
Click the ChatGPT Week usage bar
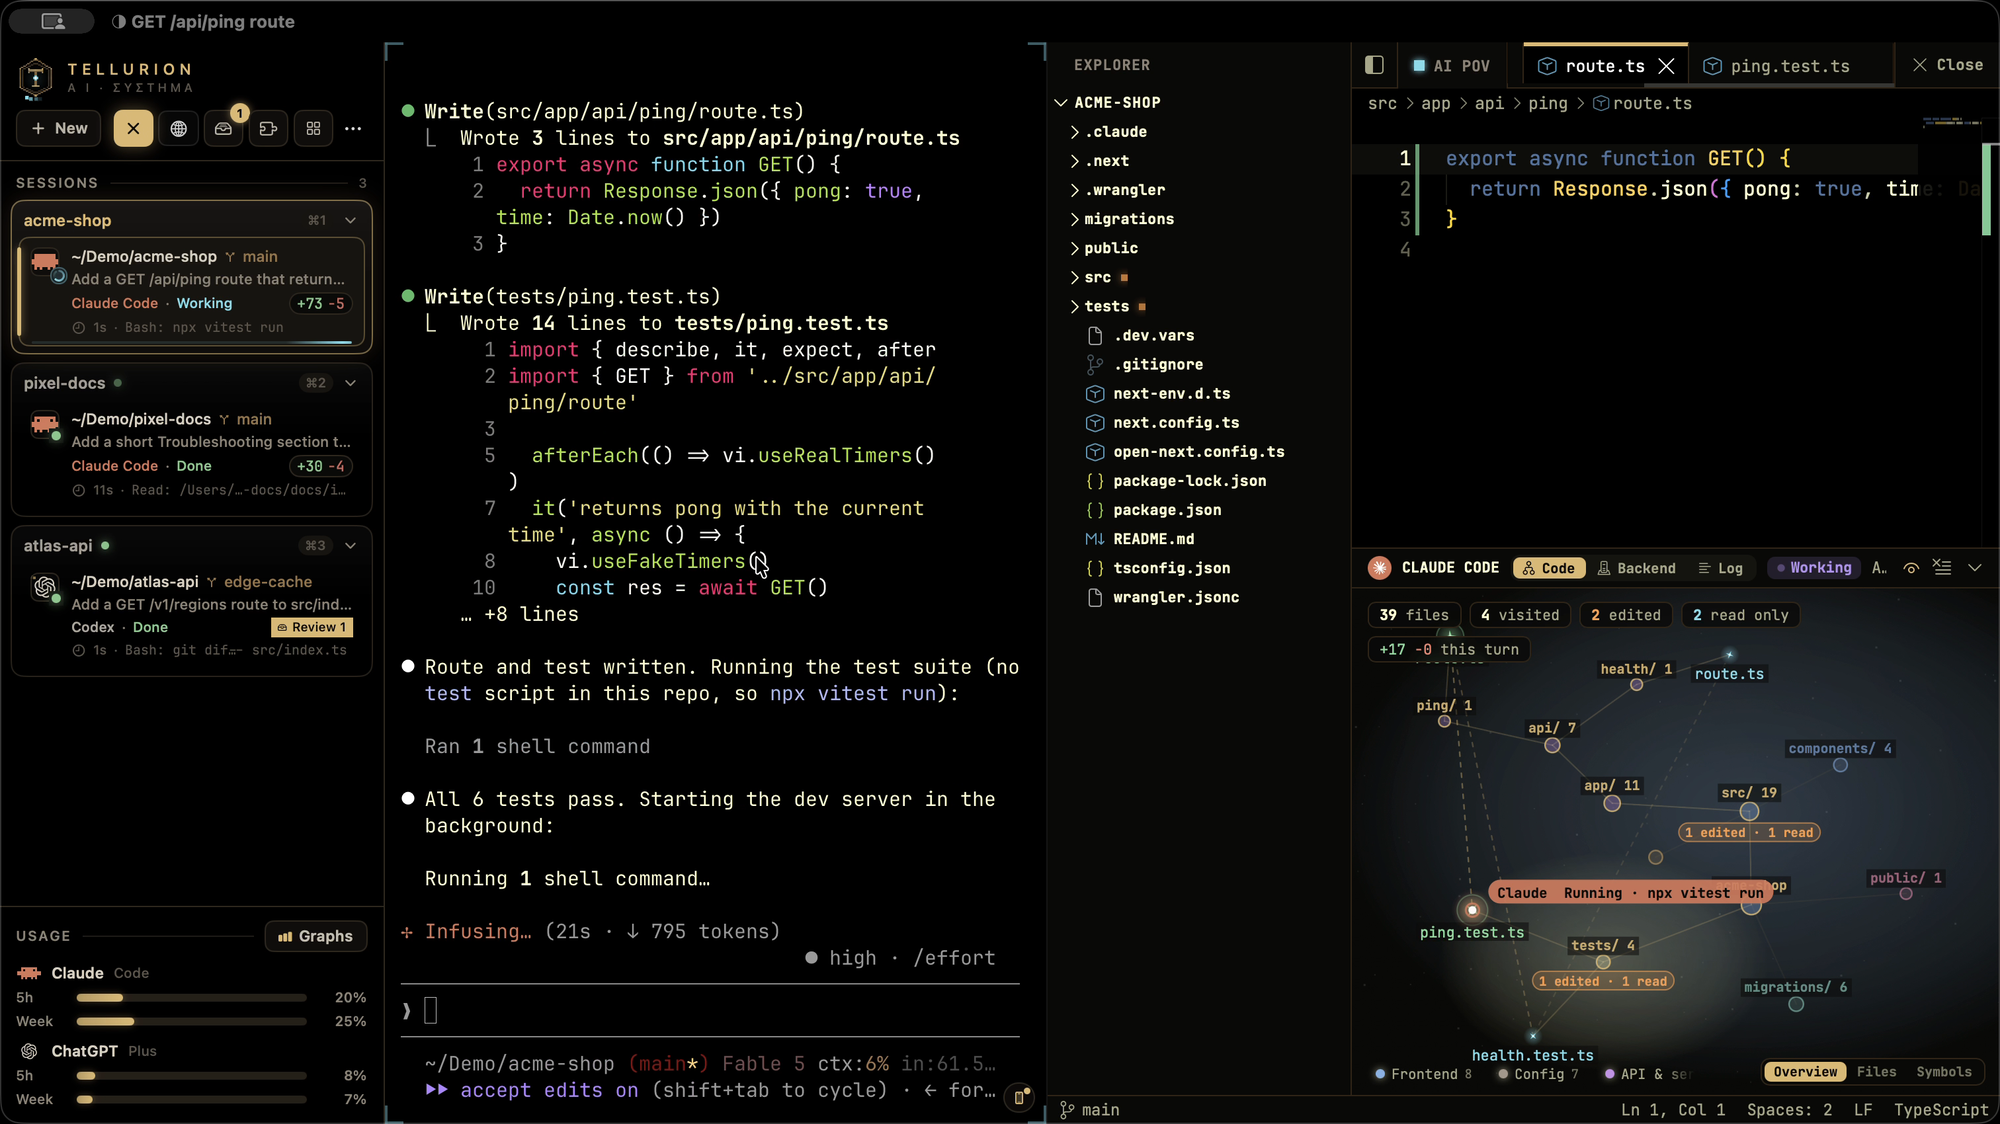(x=191, y=1100)
